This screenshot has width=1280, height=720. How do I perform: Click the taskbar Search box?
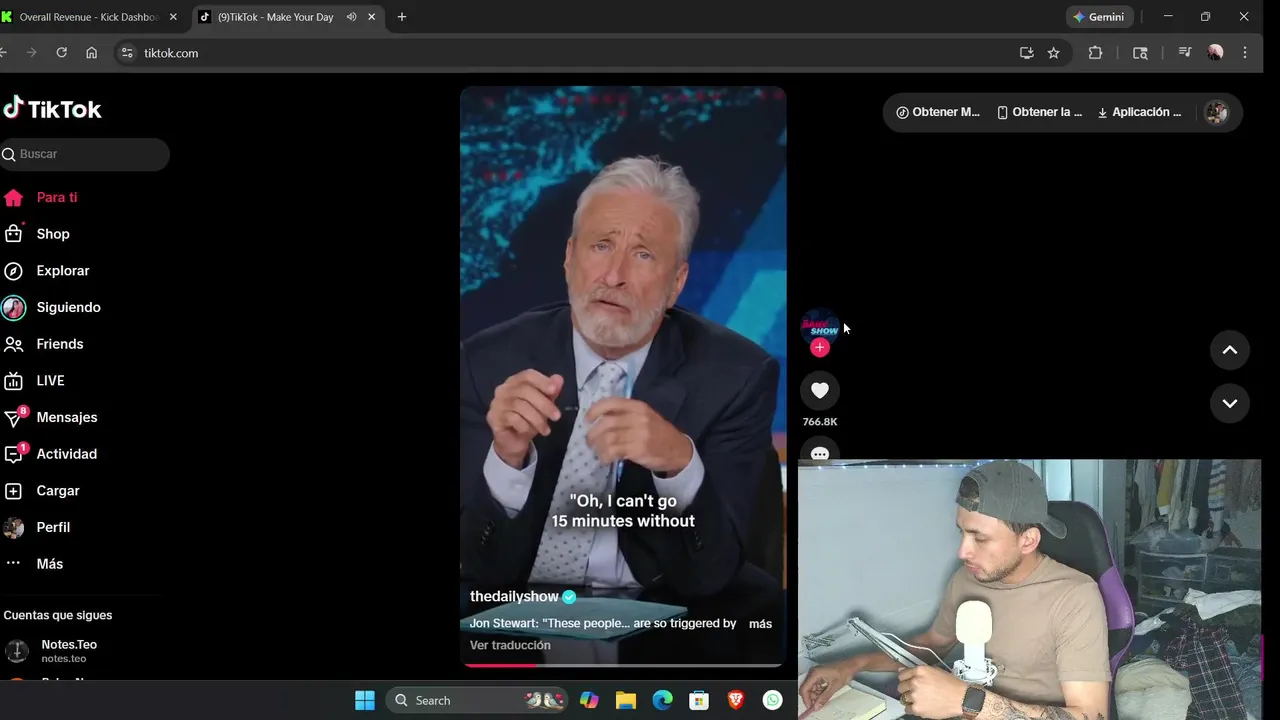(478, 701)
